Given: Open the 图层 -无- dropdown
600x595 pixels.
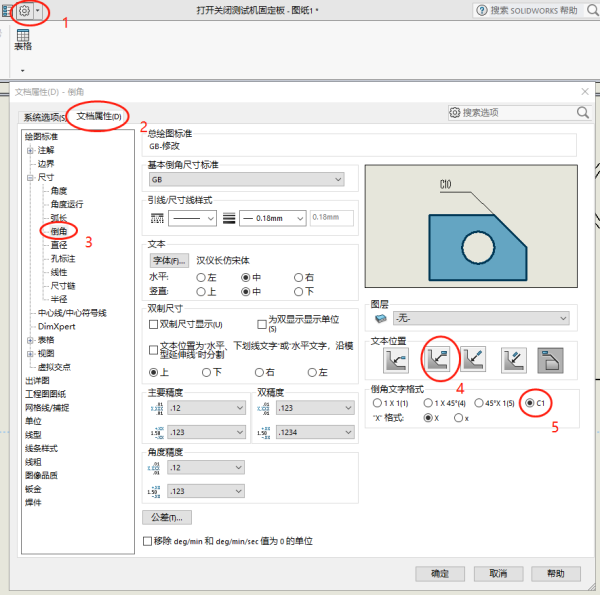Looking at the screenshot, I should 481,318.
